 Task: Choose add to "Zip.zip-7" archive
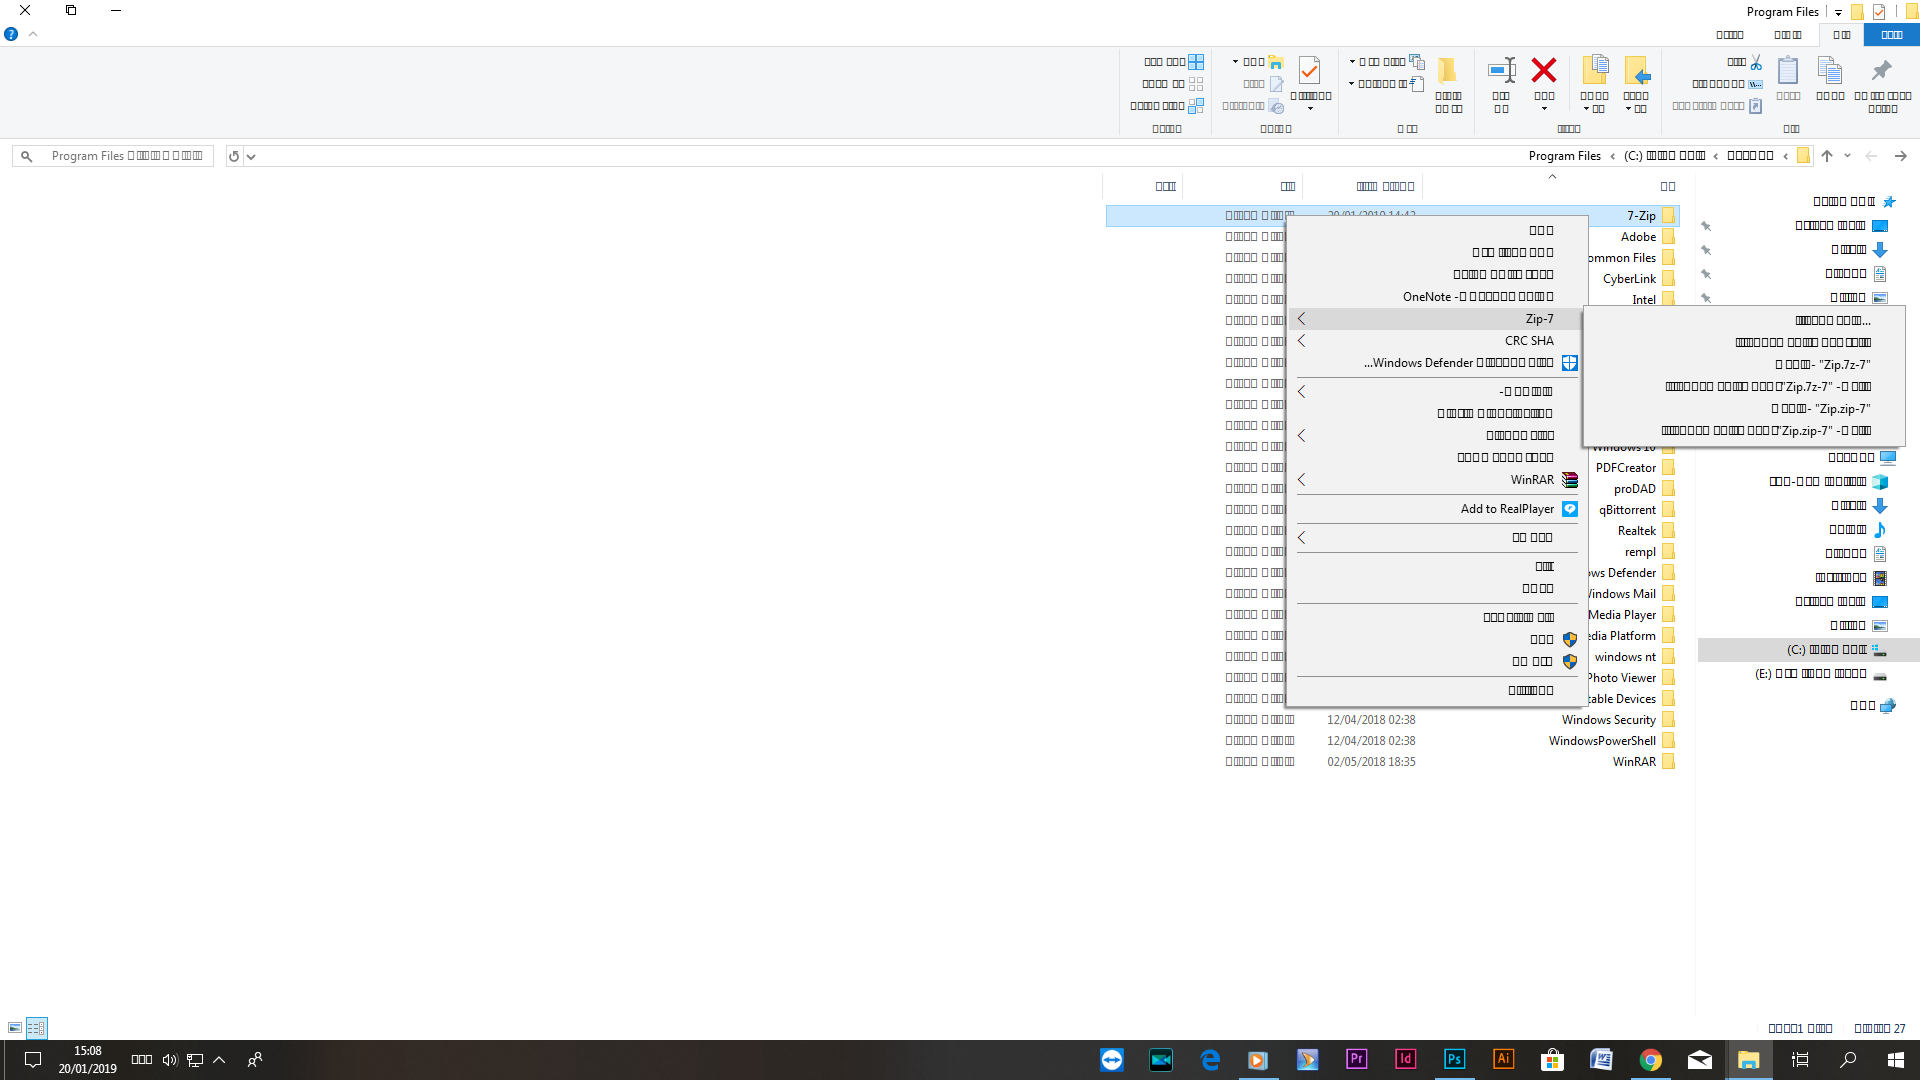click(x=1744, y=409)
